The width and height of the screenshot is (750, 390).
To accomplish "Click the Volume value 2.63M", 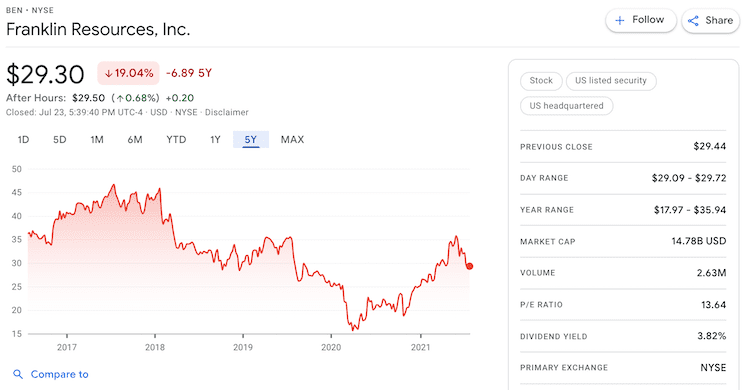I will pyautogui.click(x=711, y=273).
